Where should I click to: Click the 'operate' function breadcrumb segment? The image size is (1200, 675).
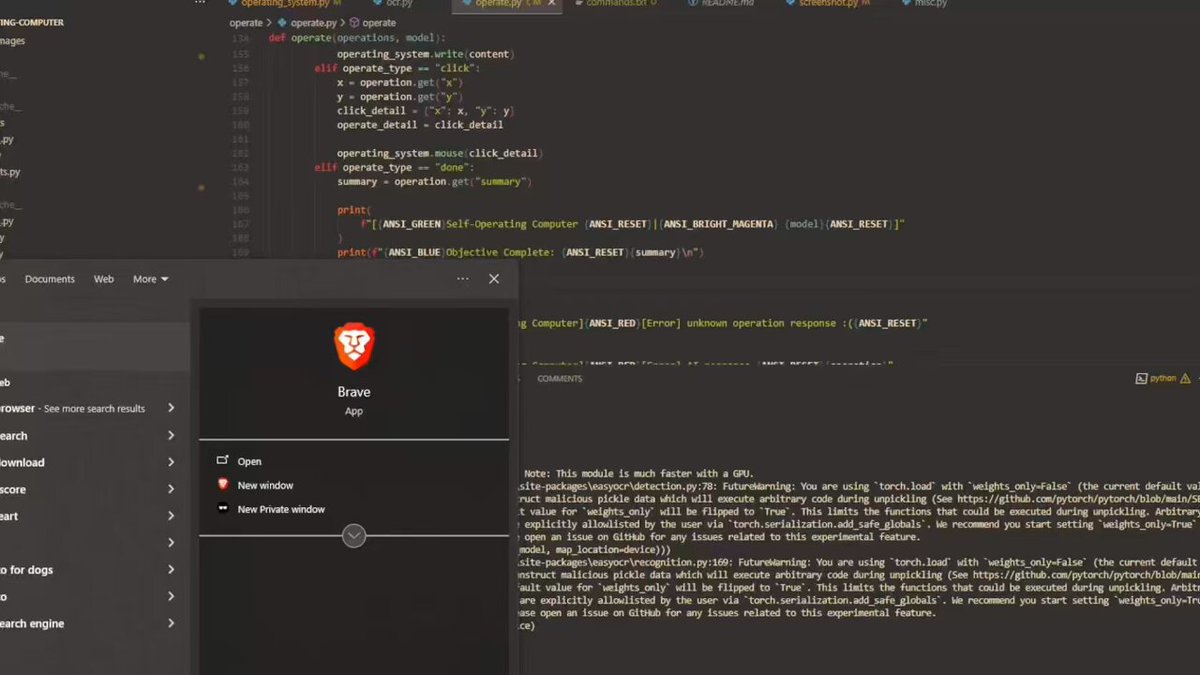tap(379, 22)
